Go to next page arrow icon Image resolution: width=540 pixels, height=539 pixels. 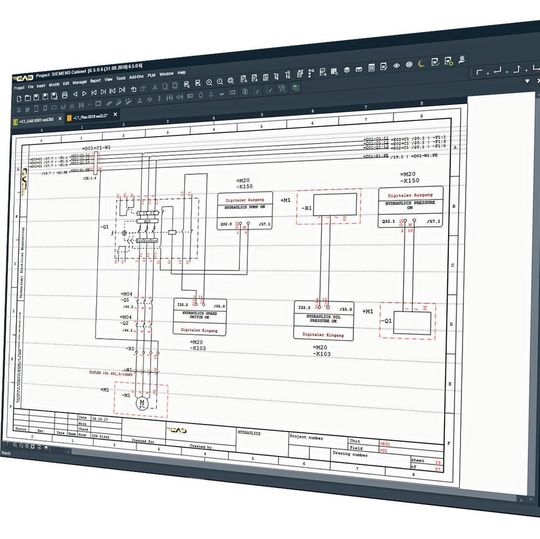[84, 93]
